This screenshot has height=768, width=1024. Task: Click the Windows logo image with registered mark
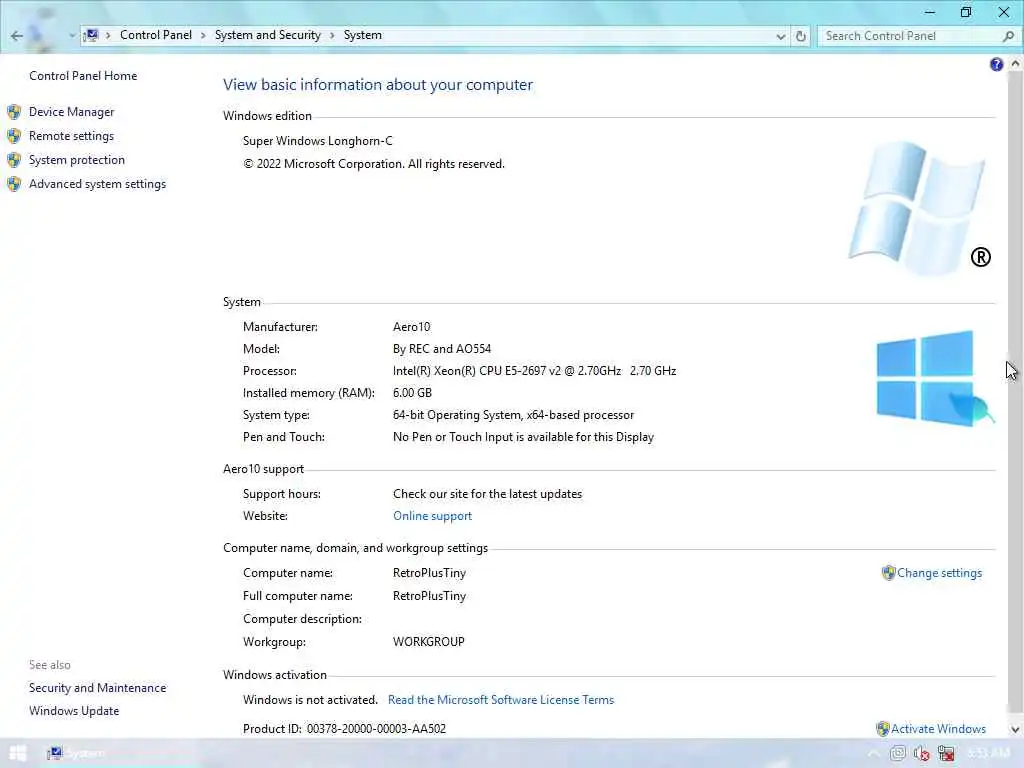coord(920,208)
